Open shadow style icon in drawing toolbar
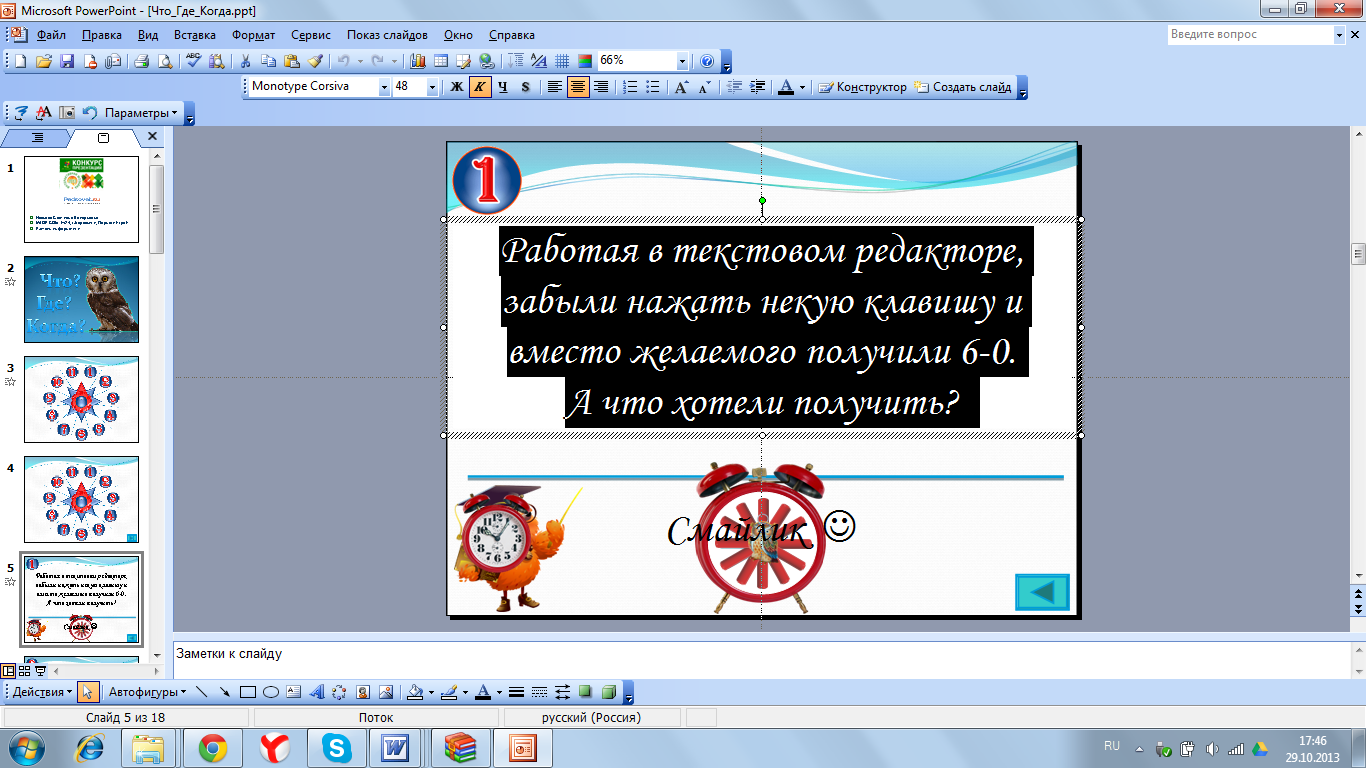1366x768 pixels. [x=585, y=692]
